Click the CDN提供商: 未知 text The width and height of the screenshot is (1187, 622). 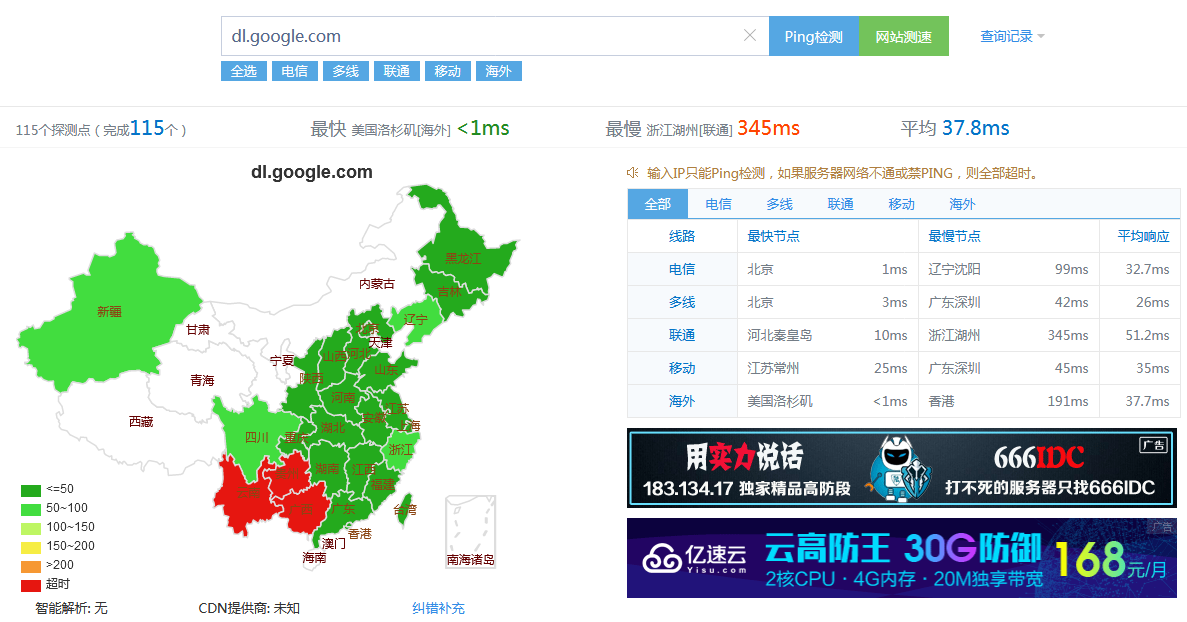(249, 608)
